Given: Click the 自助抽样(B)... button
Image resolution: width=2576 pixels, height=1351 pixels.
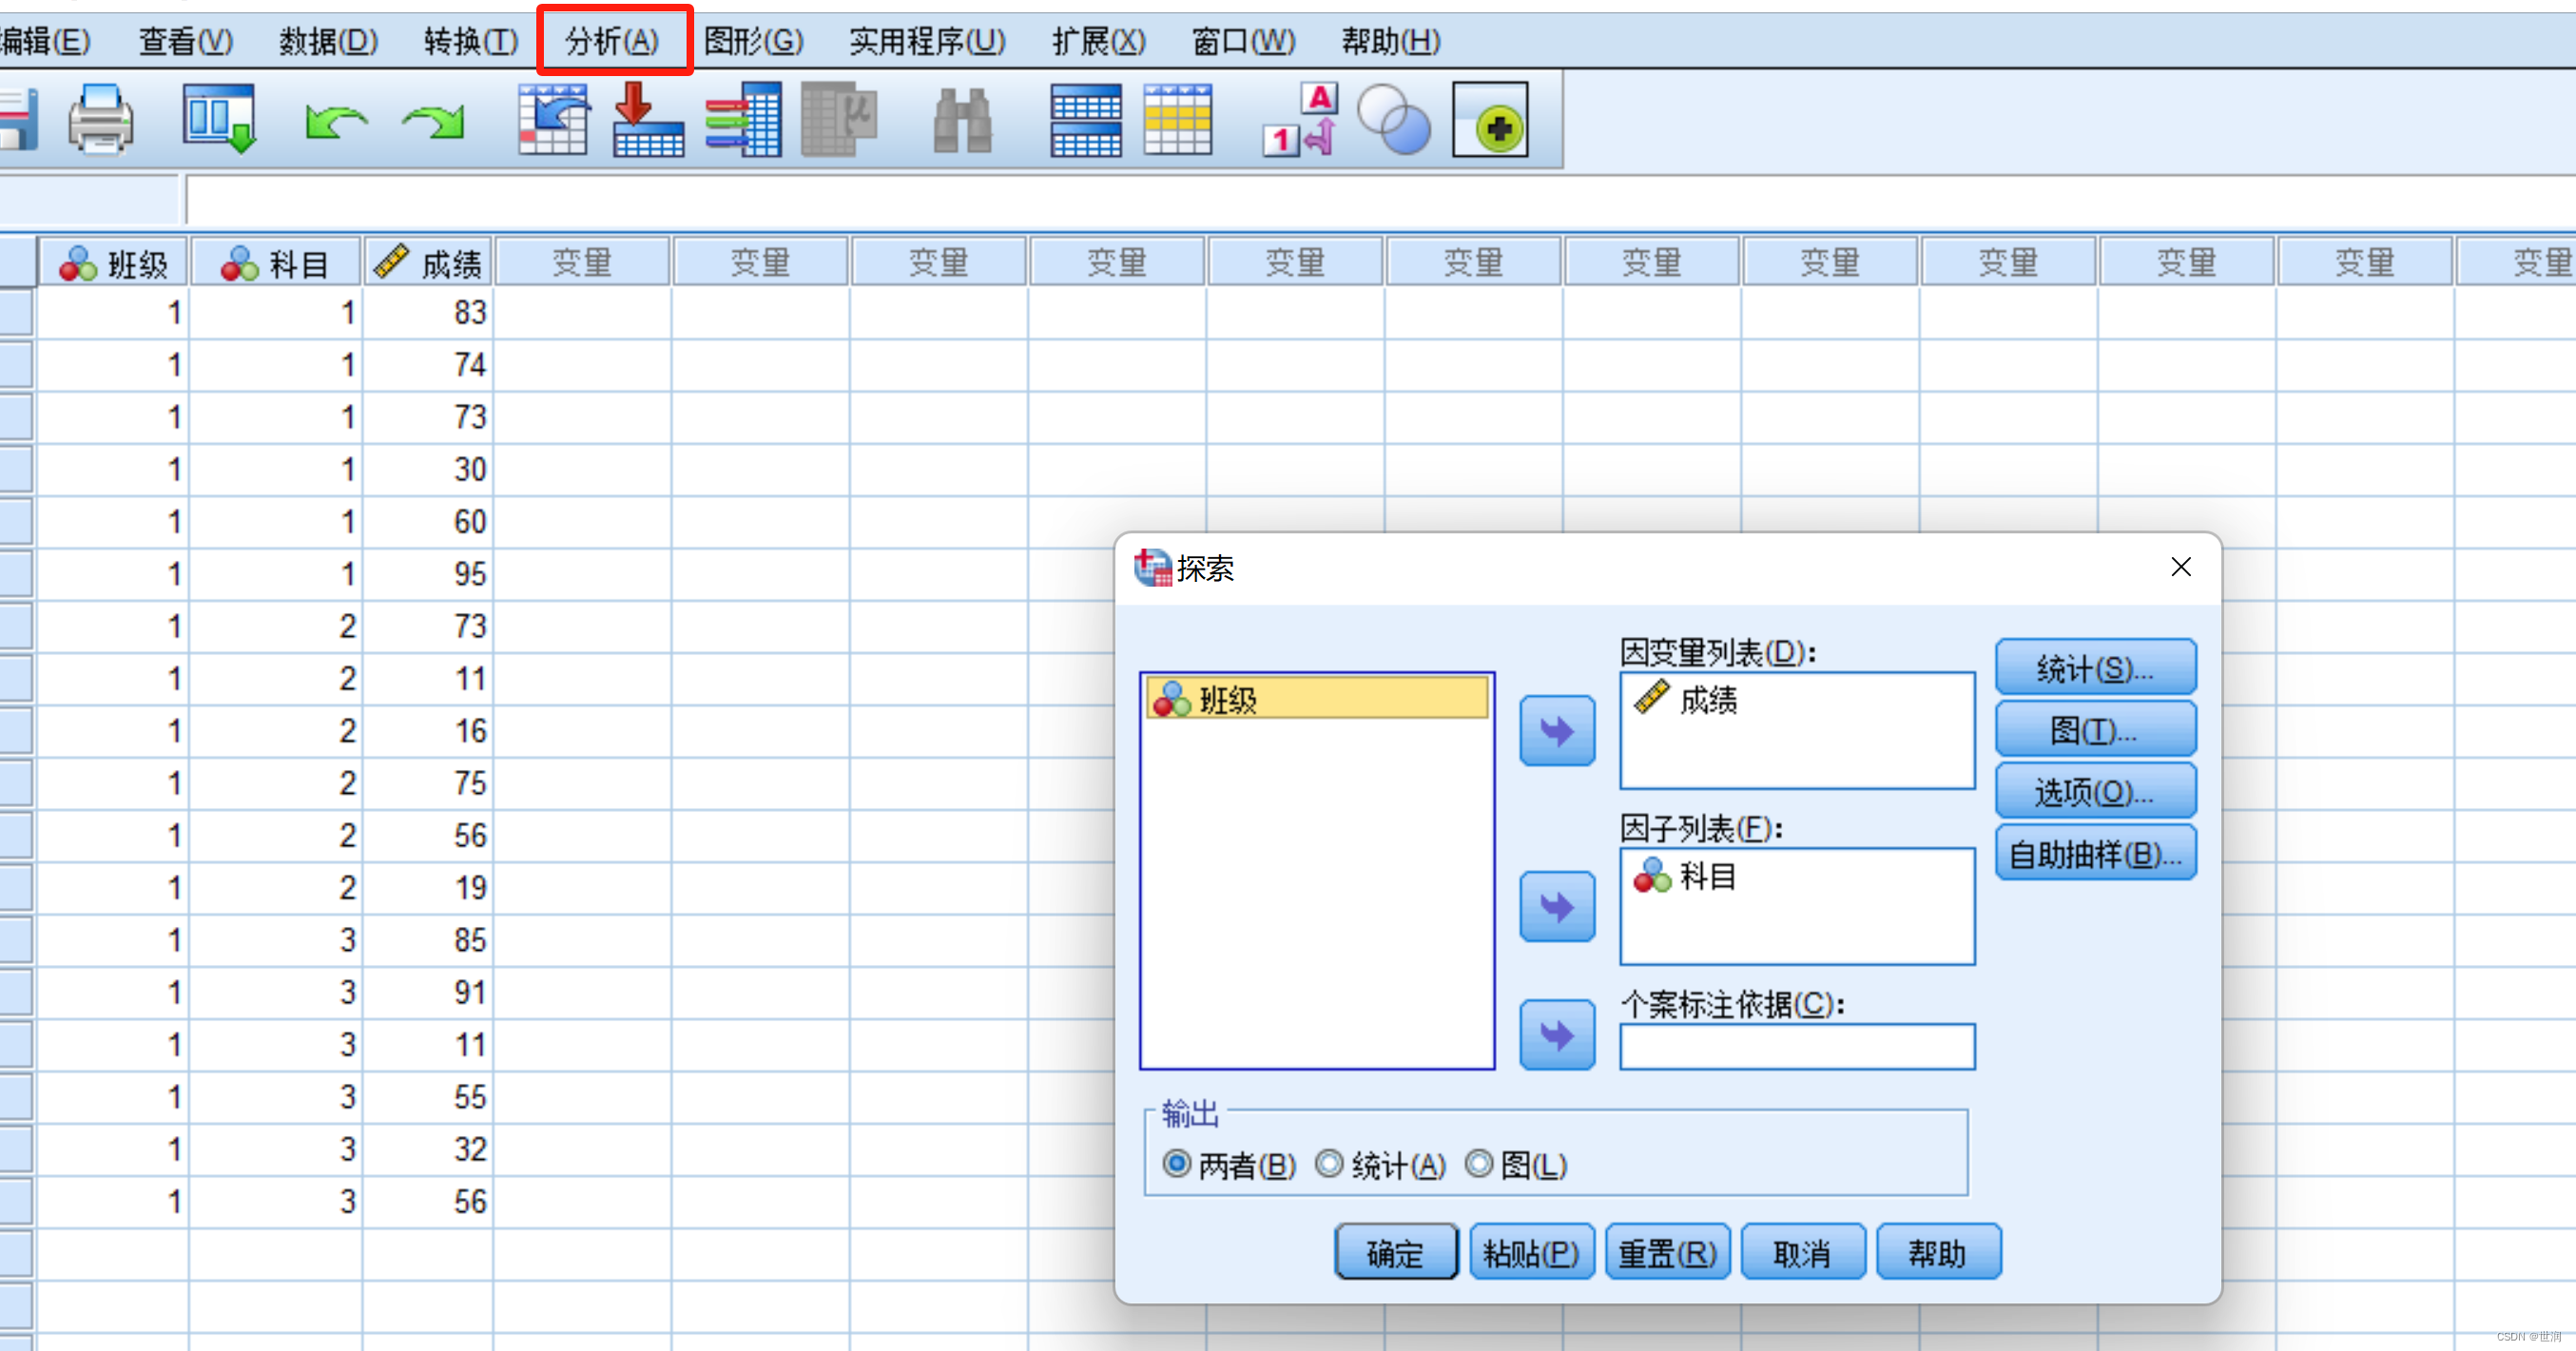Looking at the screenshot, I should click(2095, 854).
